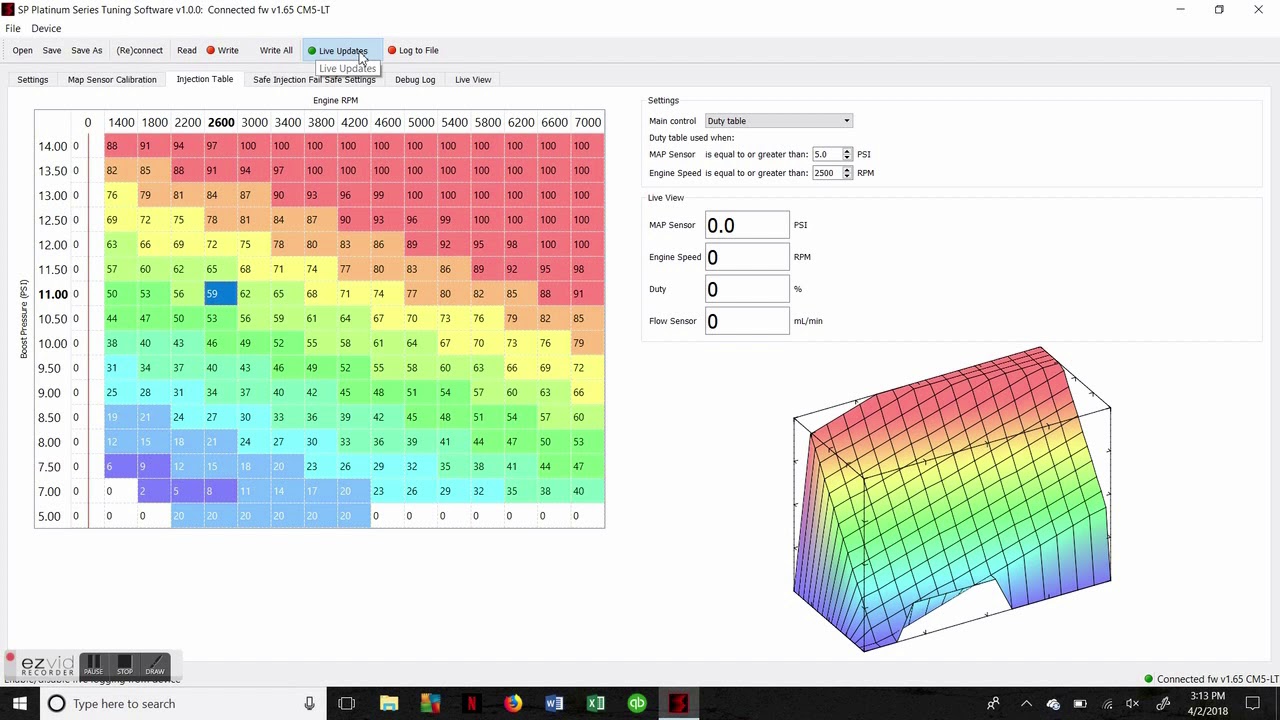Click the Live View Duty readout
The width and height of the screenshot is (1280, 720).
pos(747,289)
